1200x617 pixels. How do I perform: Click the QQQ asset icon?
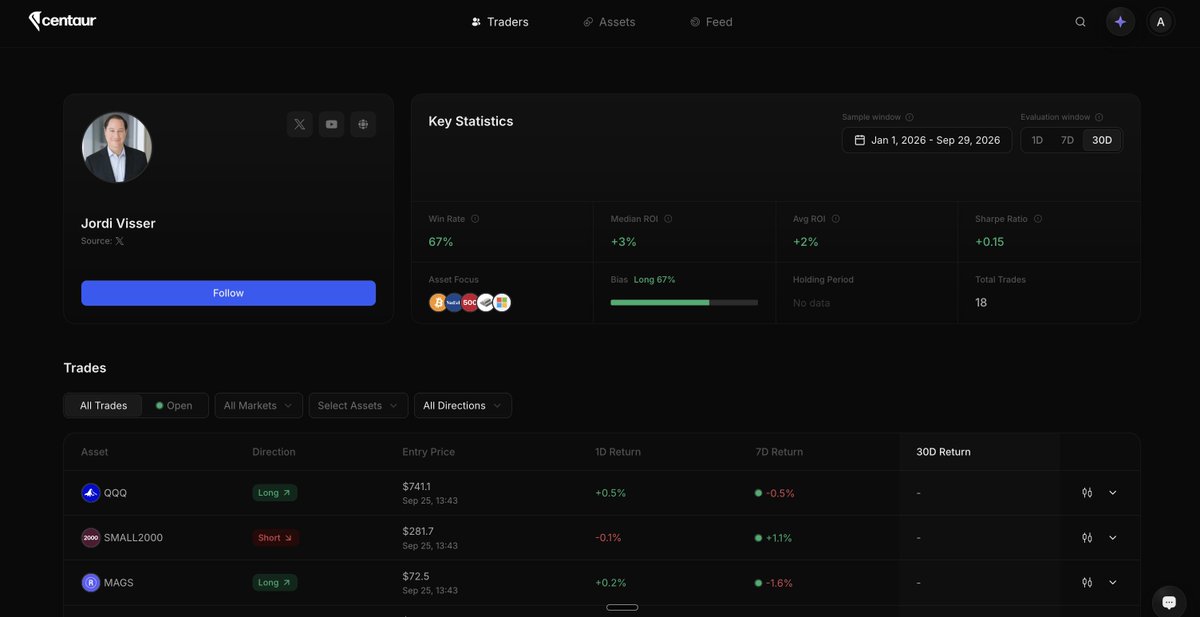coord(91,493)
